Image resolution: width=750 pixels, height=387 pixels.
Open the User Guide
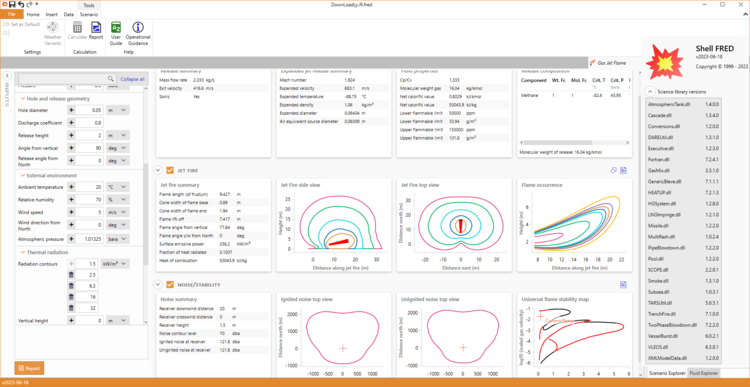pyautogui.click(x=116, y=33)
